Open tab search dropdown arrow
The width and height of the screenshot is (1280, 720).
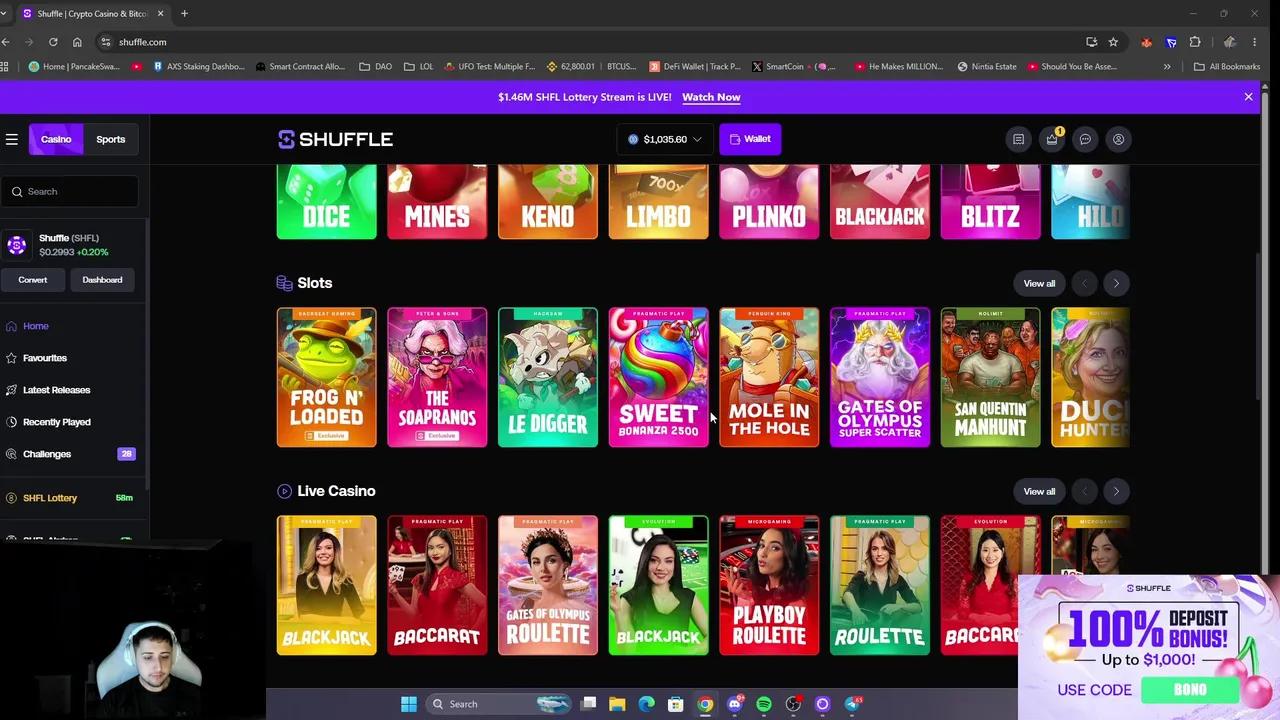pos(4,13)
